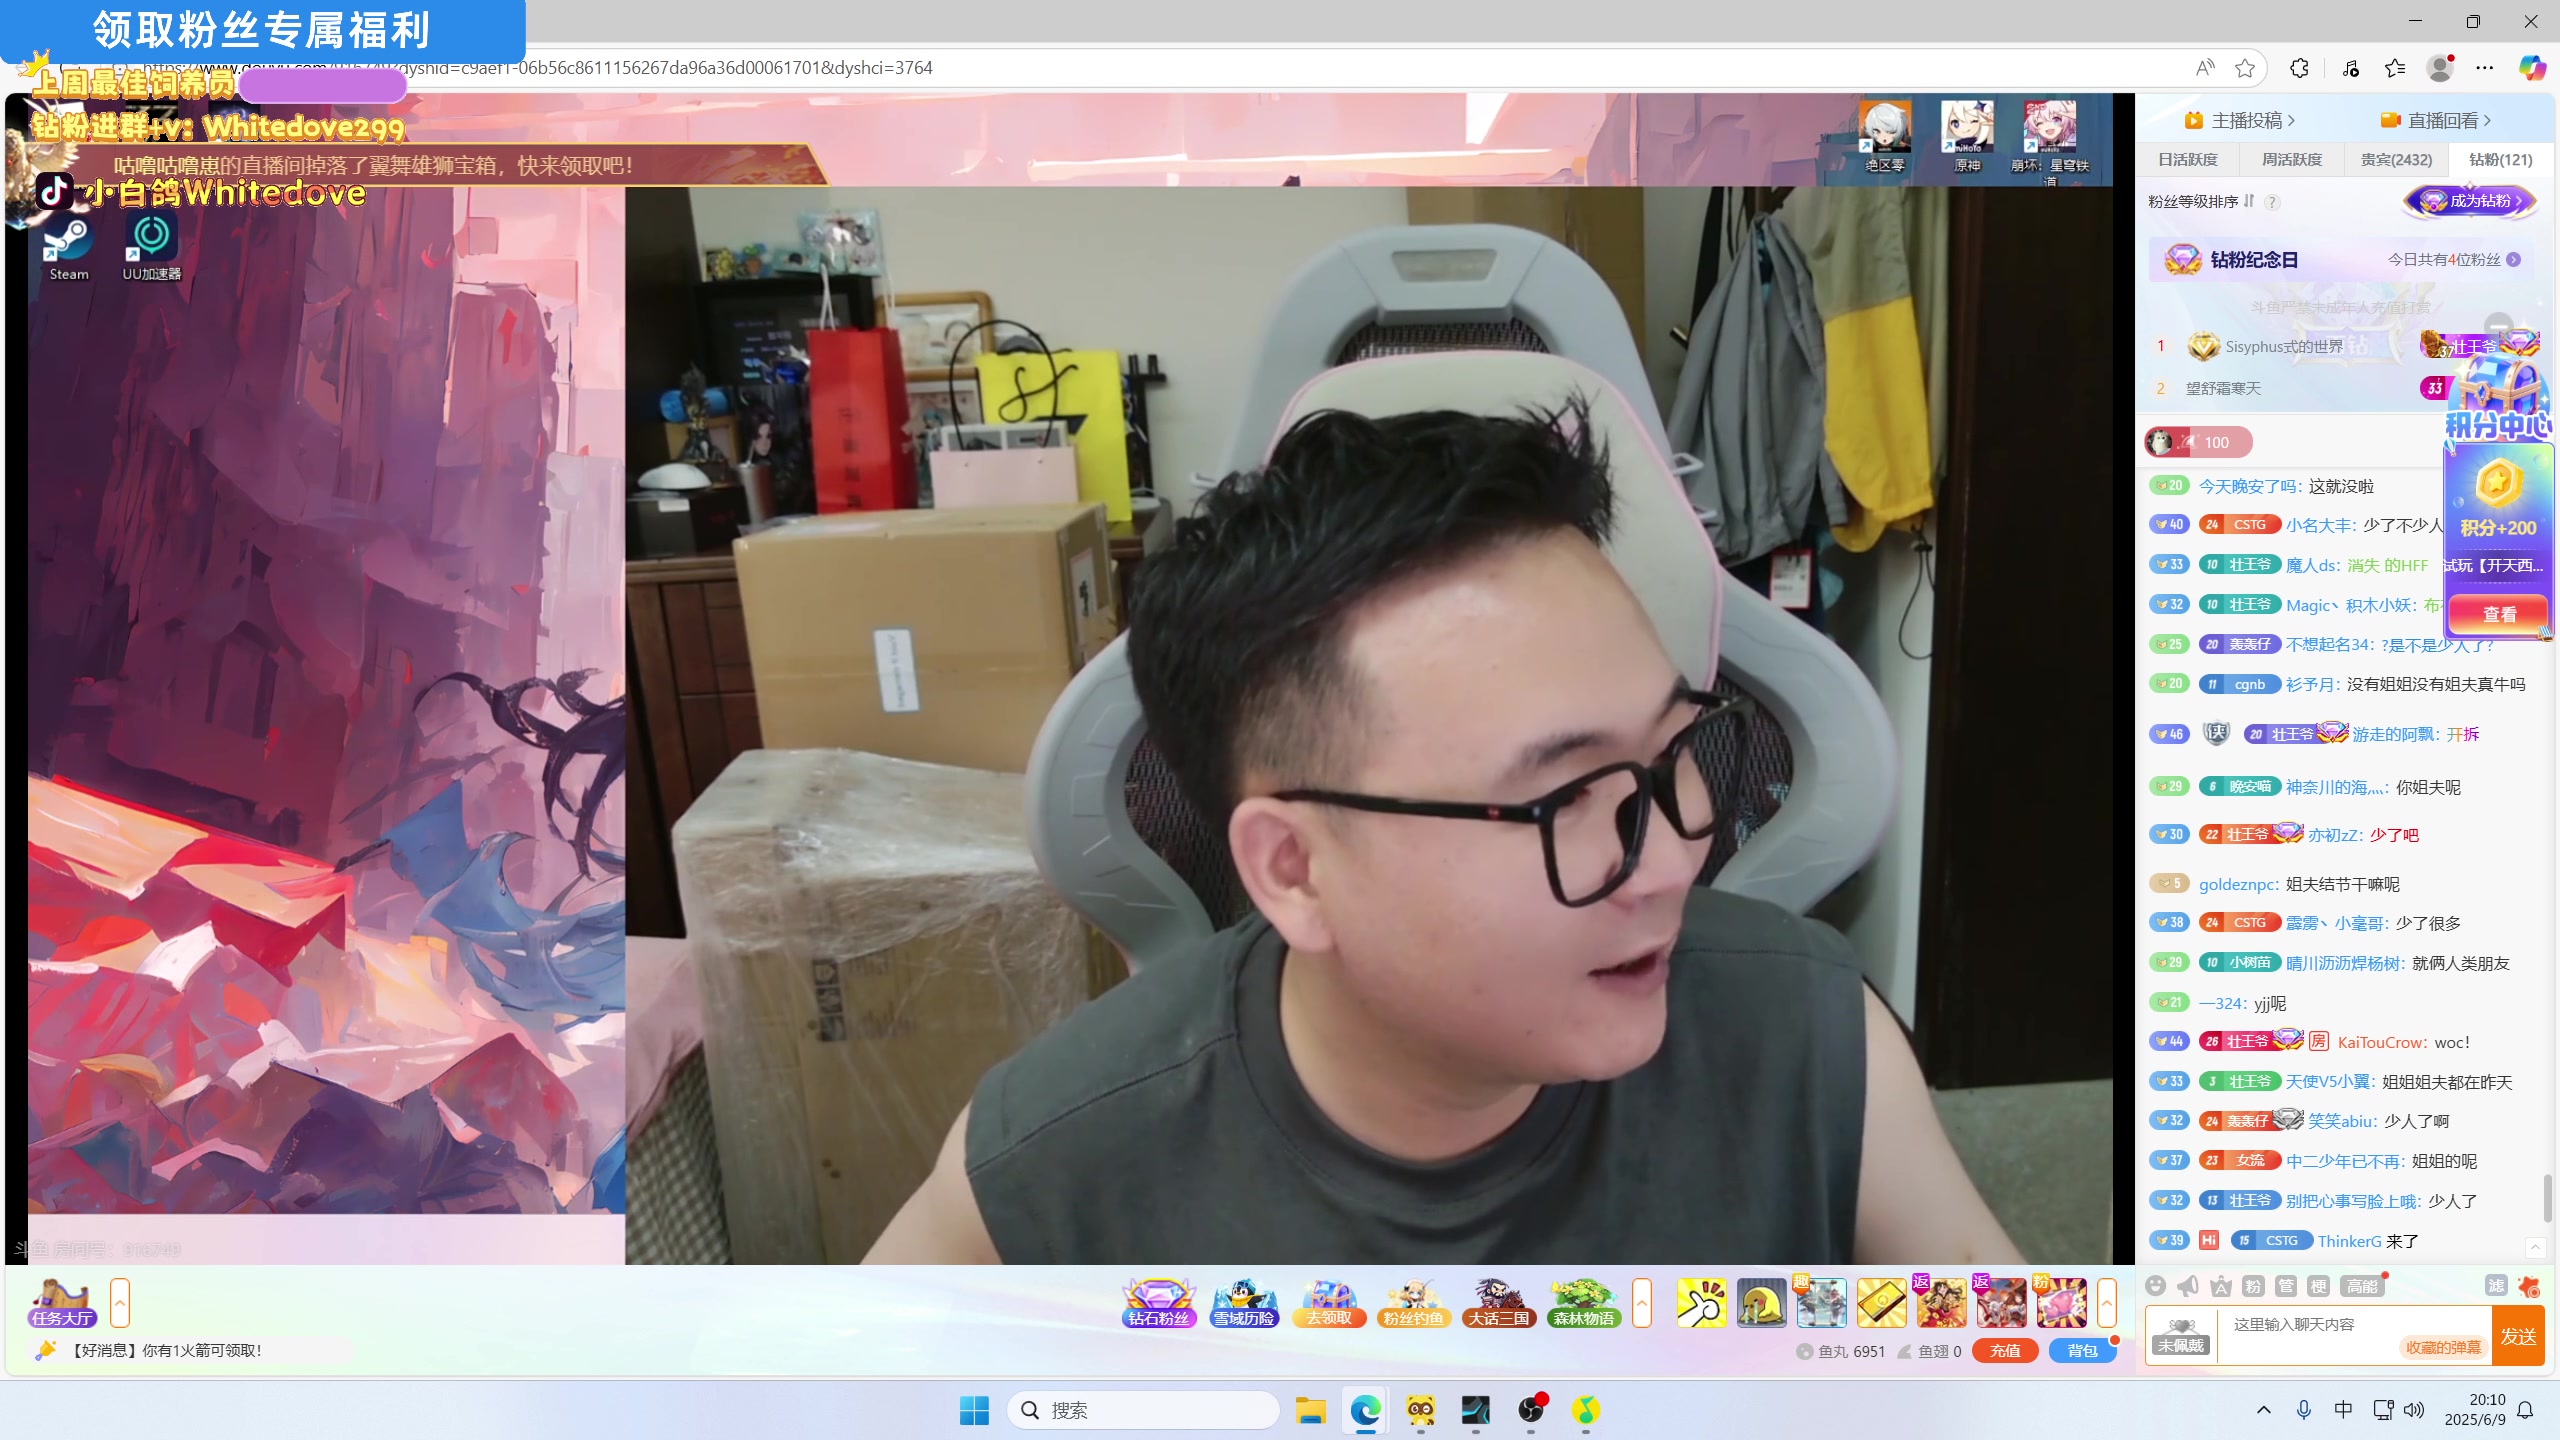
Task: Send the yellow crying blob gift
Action: pos(1761,1303)
